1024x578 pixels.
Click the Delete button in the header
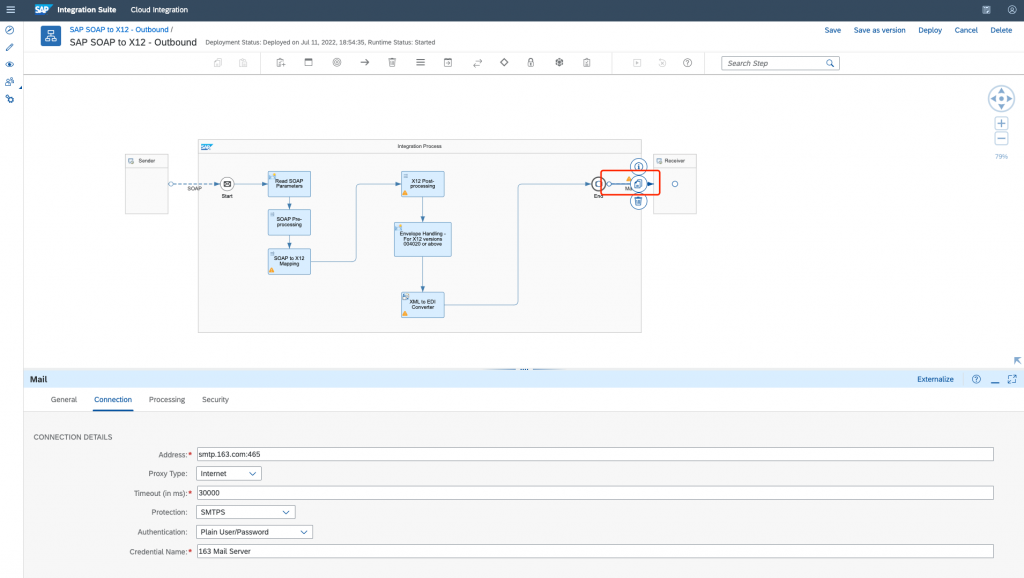1001,30
